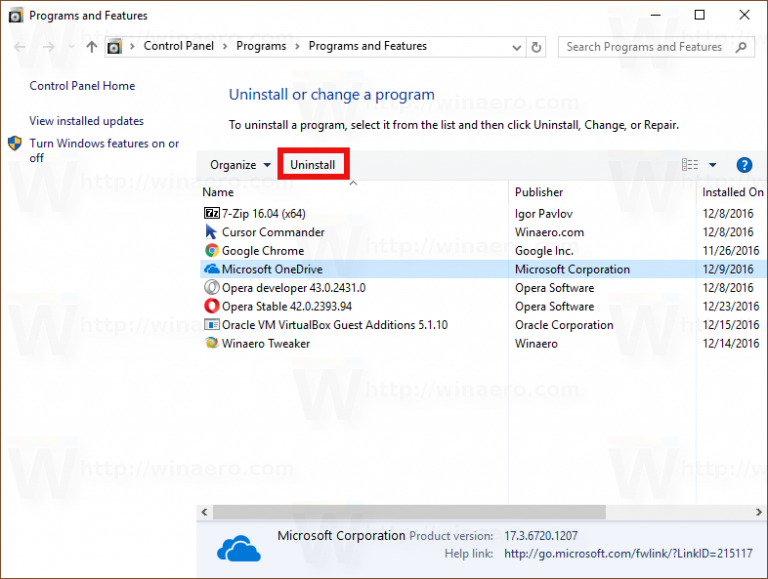The image size is (768, 579).
Task: Click the title bar Programs and Features icon
Action: (x=15, y=16)
